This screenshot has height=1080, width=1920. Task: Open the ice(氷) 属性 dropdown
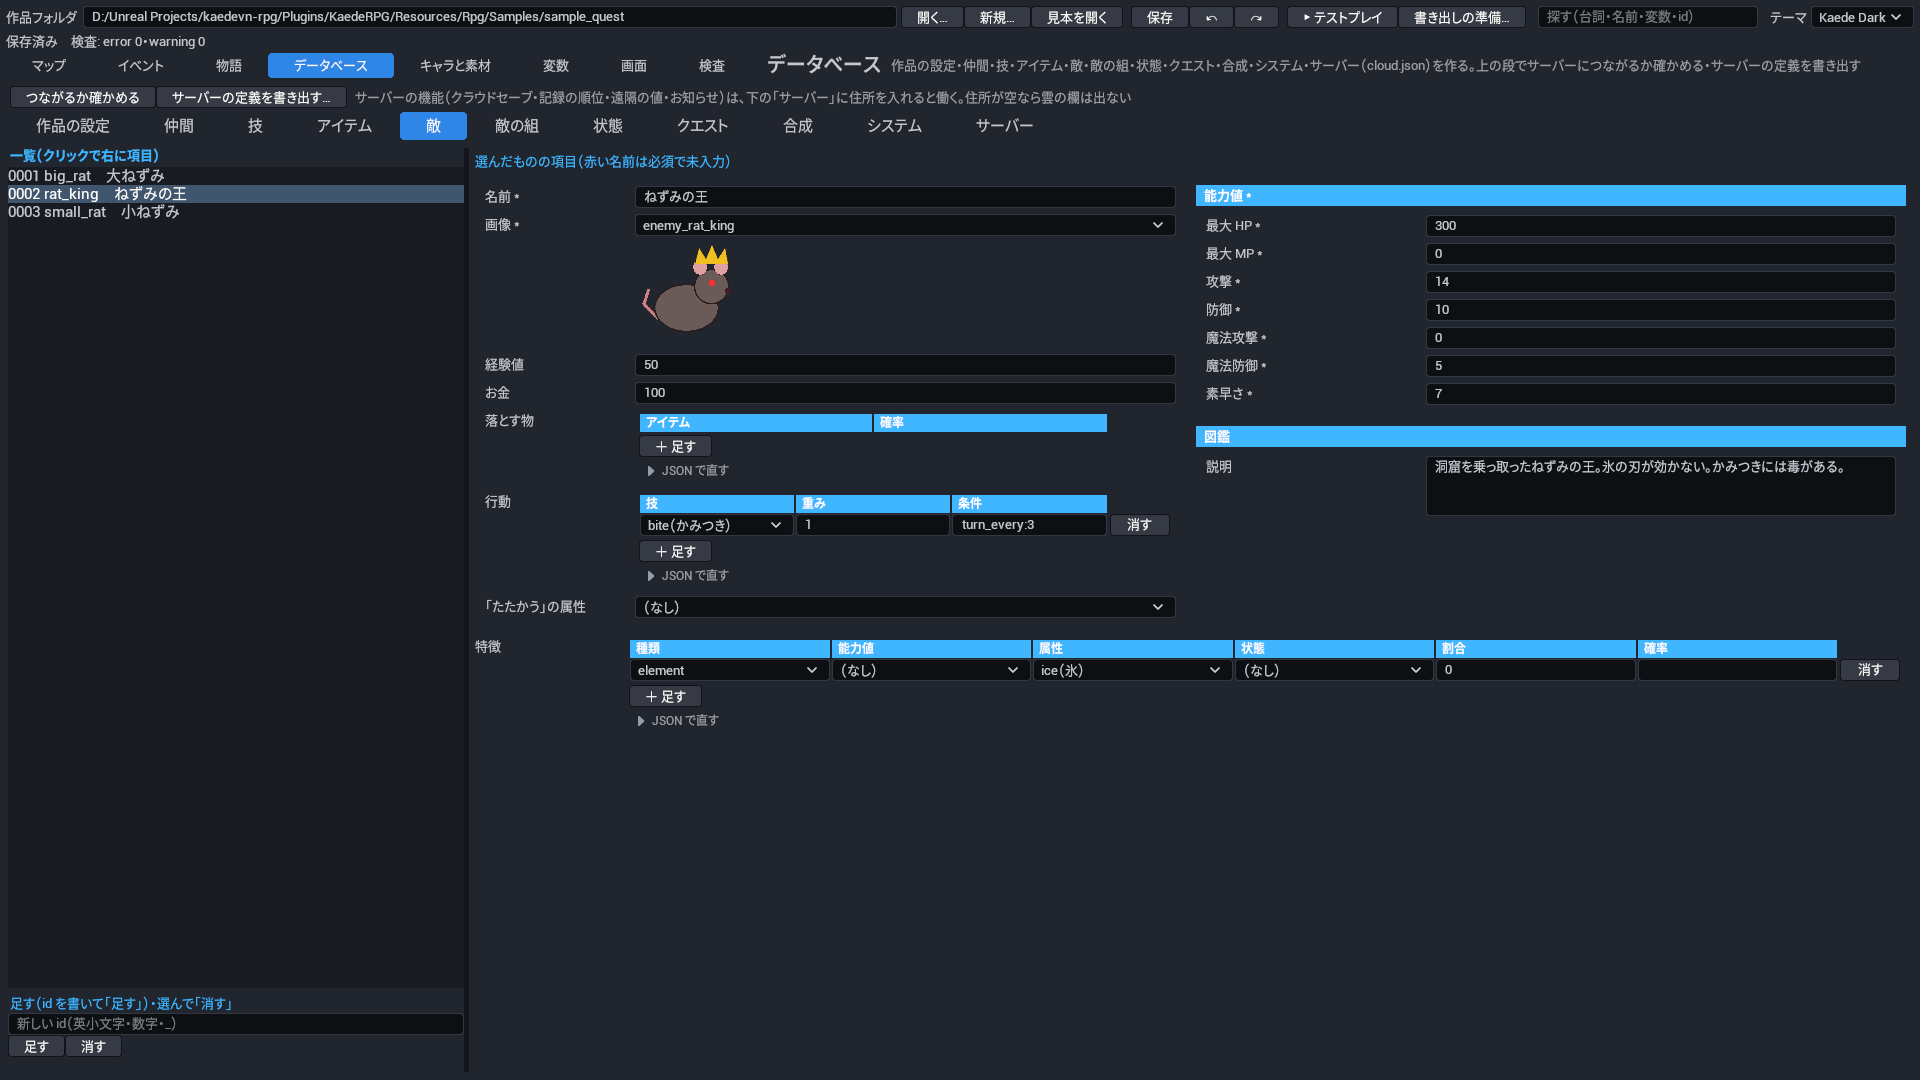(1132, 670)
